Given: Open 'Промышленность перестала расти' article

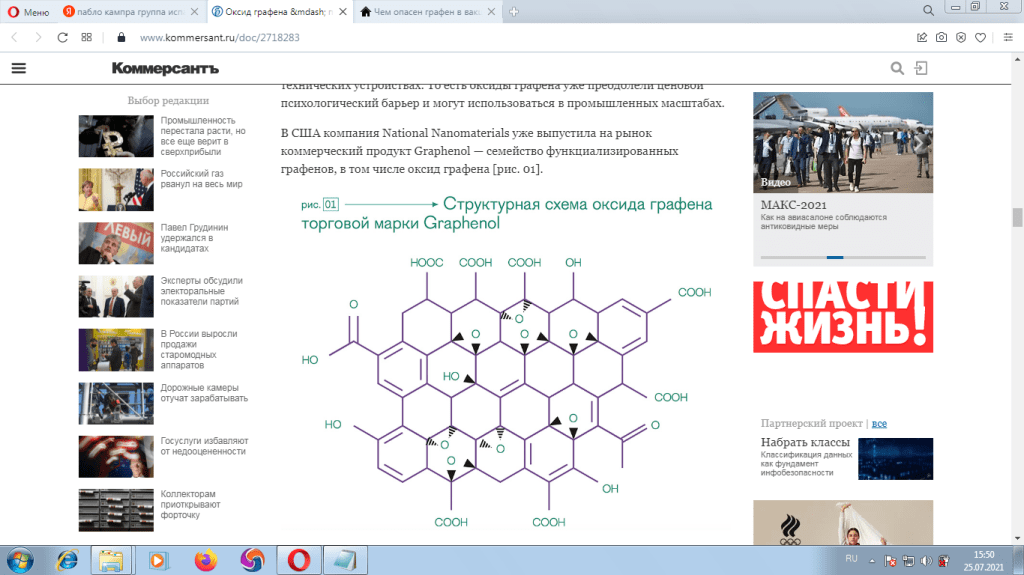Looking at the screenshot, I should pyautogui.click(x=203, y=136).
